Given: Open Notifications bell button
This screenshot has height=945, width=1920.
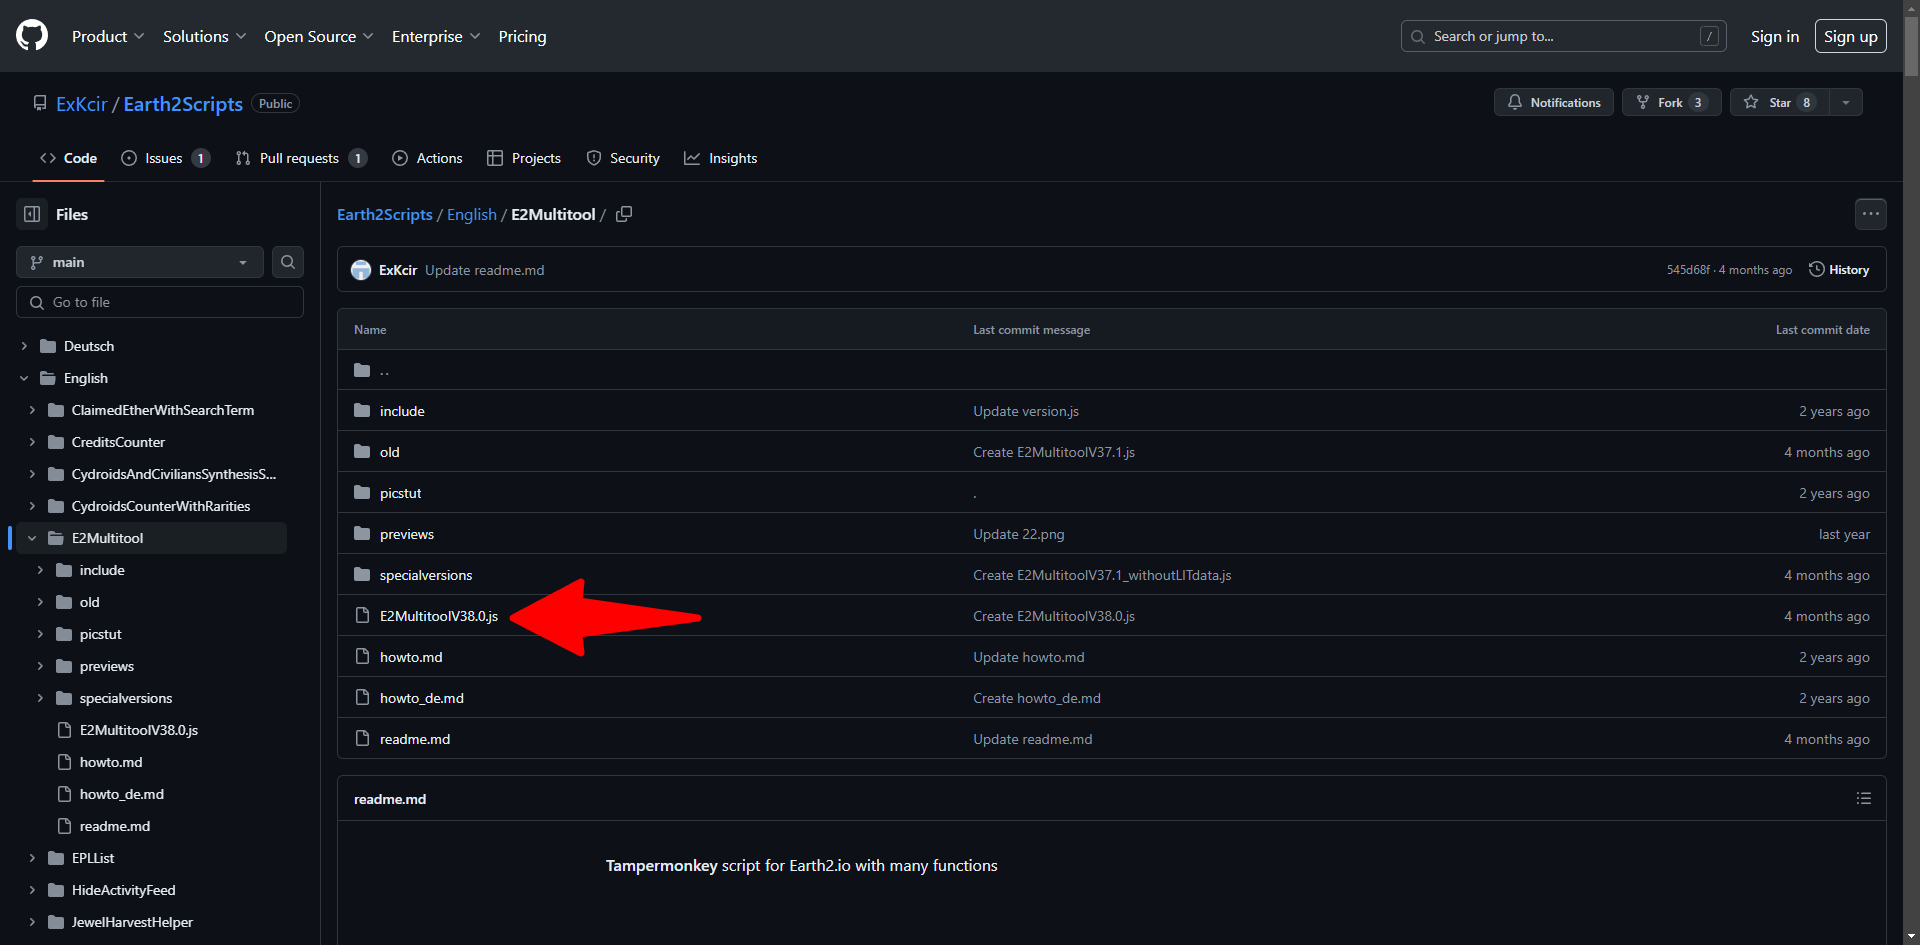Looking at the screenshot, I should pyautogui.click(x=1553, y=102).
